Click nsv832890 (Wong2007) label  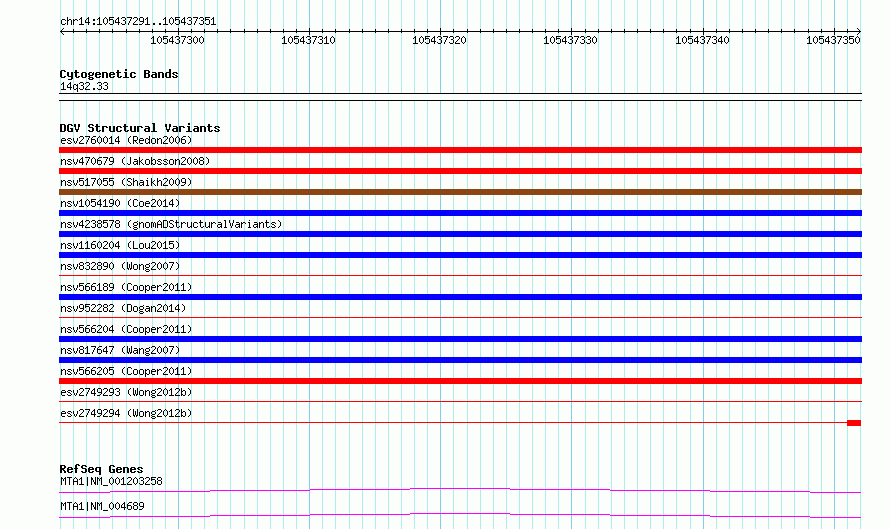120,266
